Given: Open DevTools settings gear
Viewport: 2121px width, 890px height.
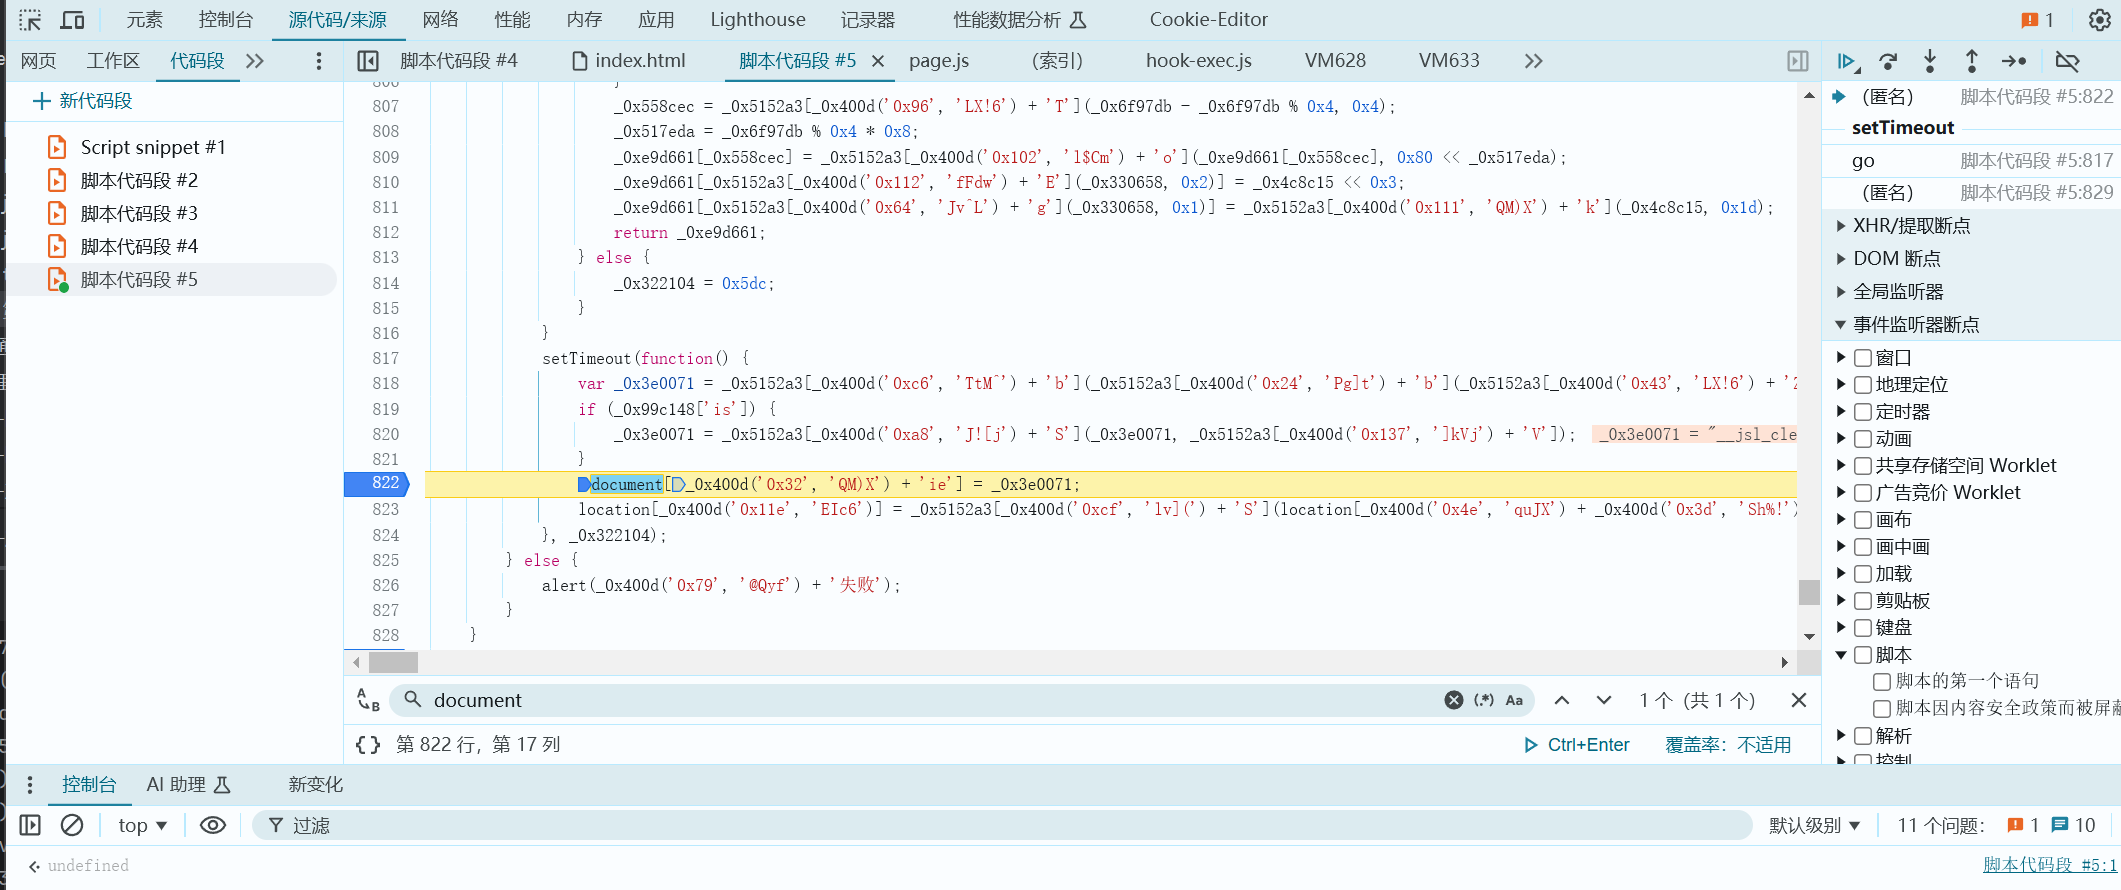Looking at the screenshot, I should 2099,20.
